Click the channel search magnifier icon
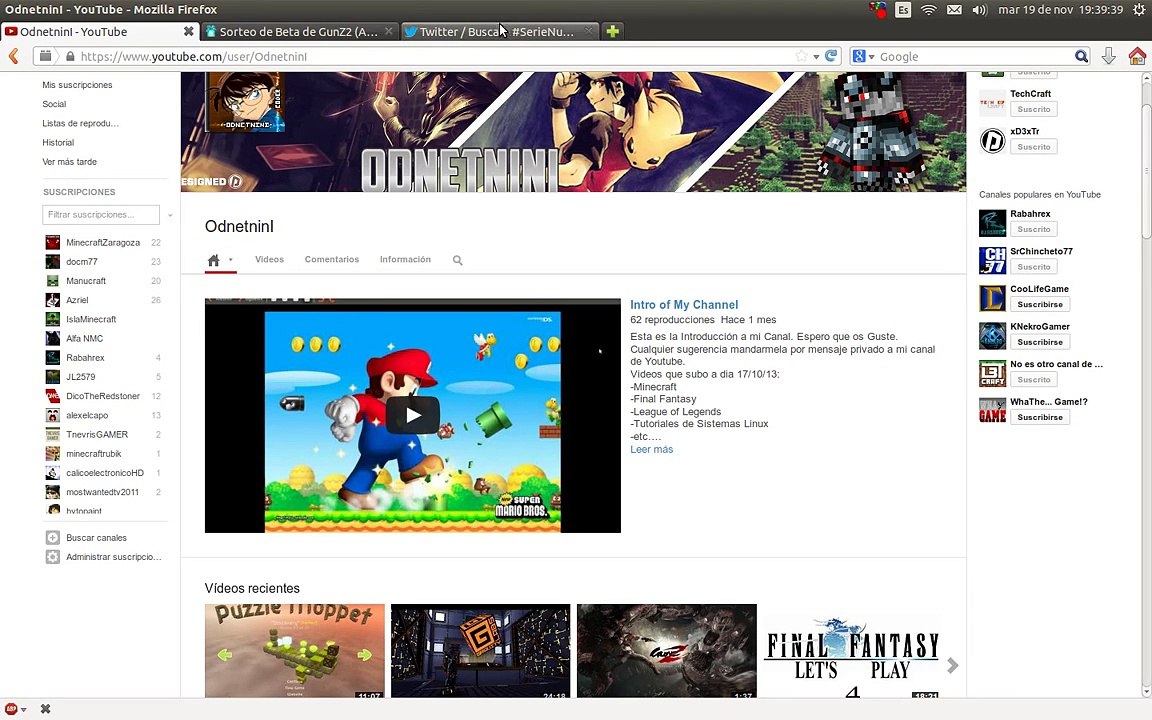The width and height of the screenshot is (1152, 720). point(458,260)
